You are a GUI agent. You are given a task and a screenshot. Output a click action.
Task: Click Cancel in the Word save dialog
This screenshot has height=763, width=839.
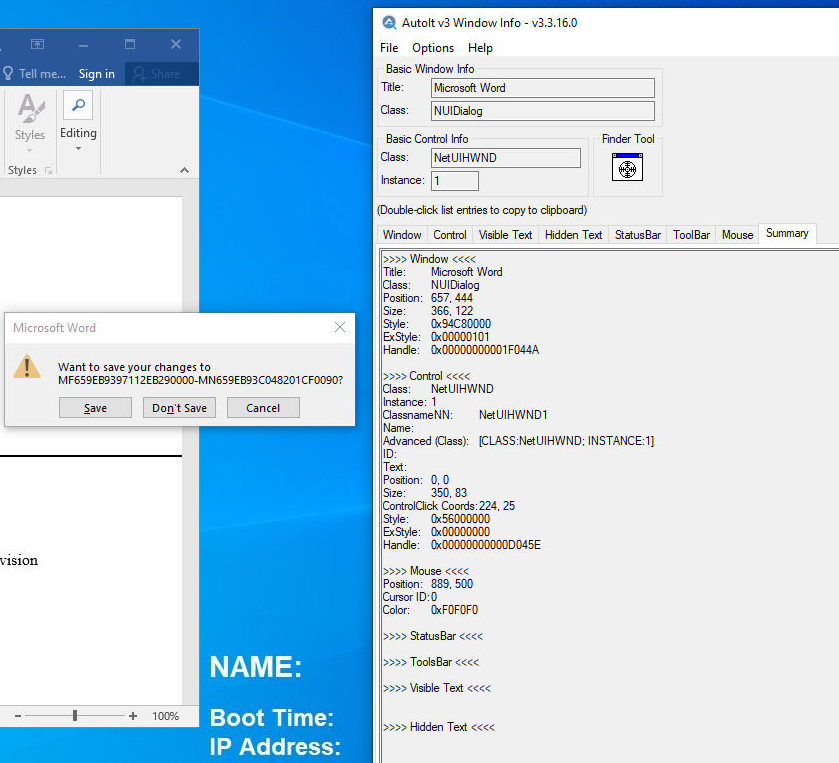pyautogui.click(x=263, y=408)
